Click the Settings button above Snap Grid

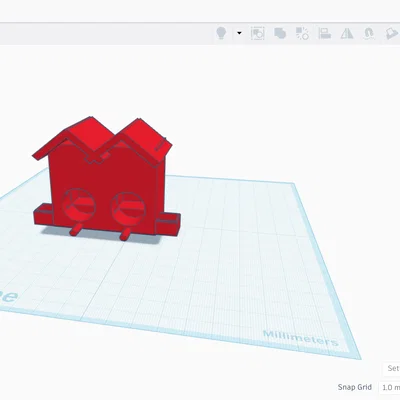click(x=391, y=368)
